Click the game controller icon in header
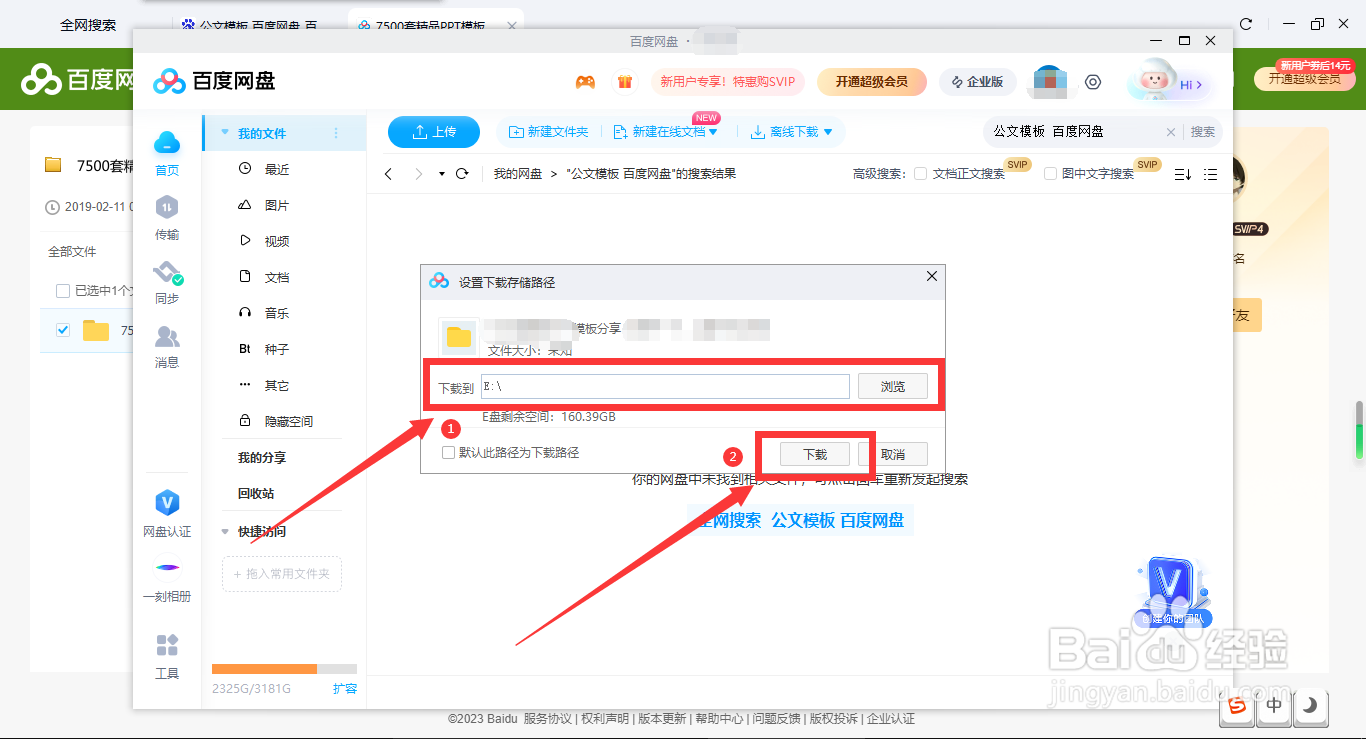This screenshot has width=1366, height=739. coord(585,82)
